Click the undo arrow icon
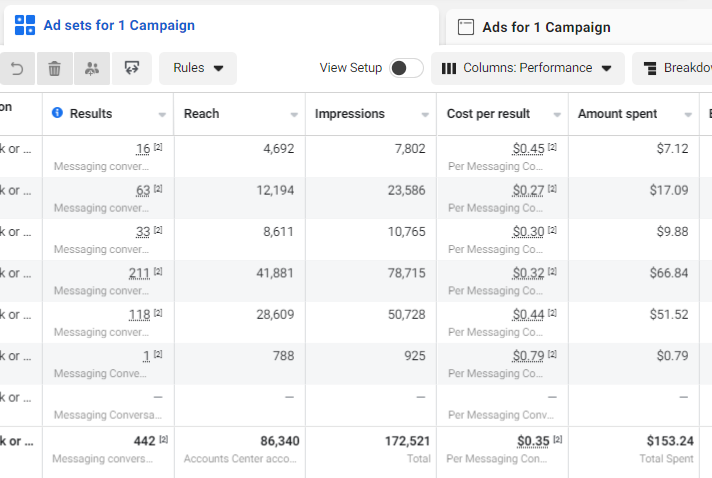 [17, 69]
